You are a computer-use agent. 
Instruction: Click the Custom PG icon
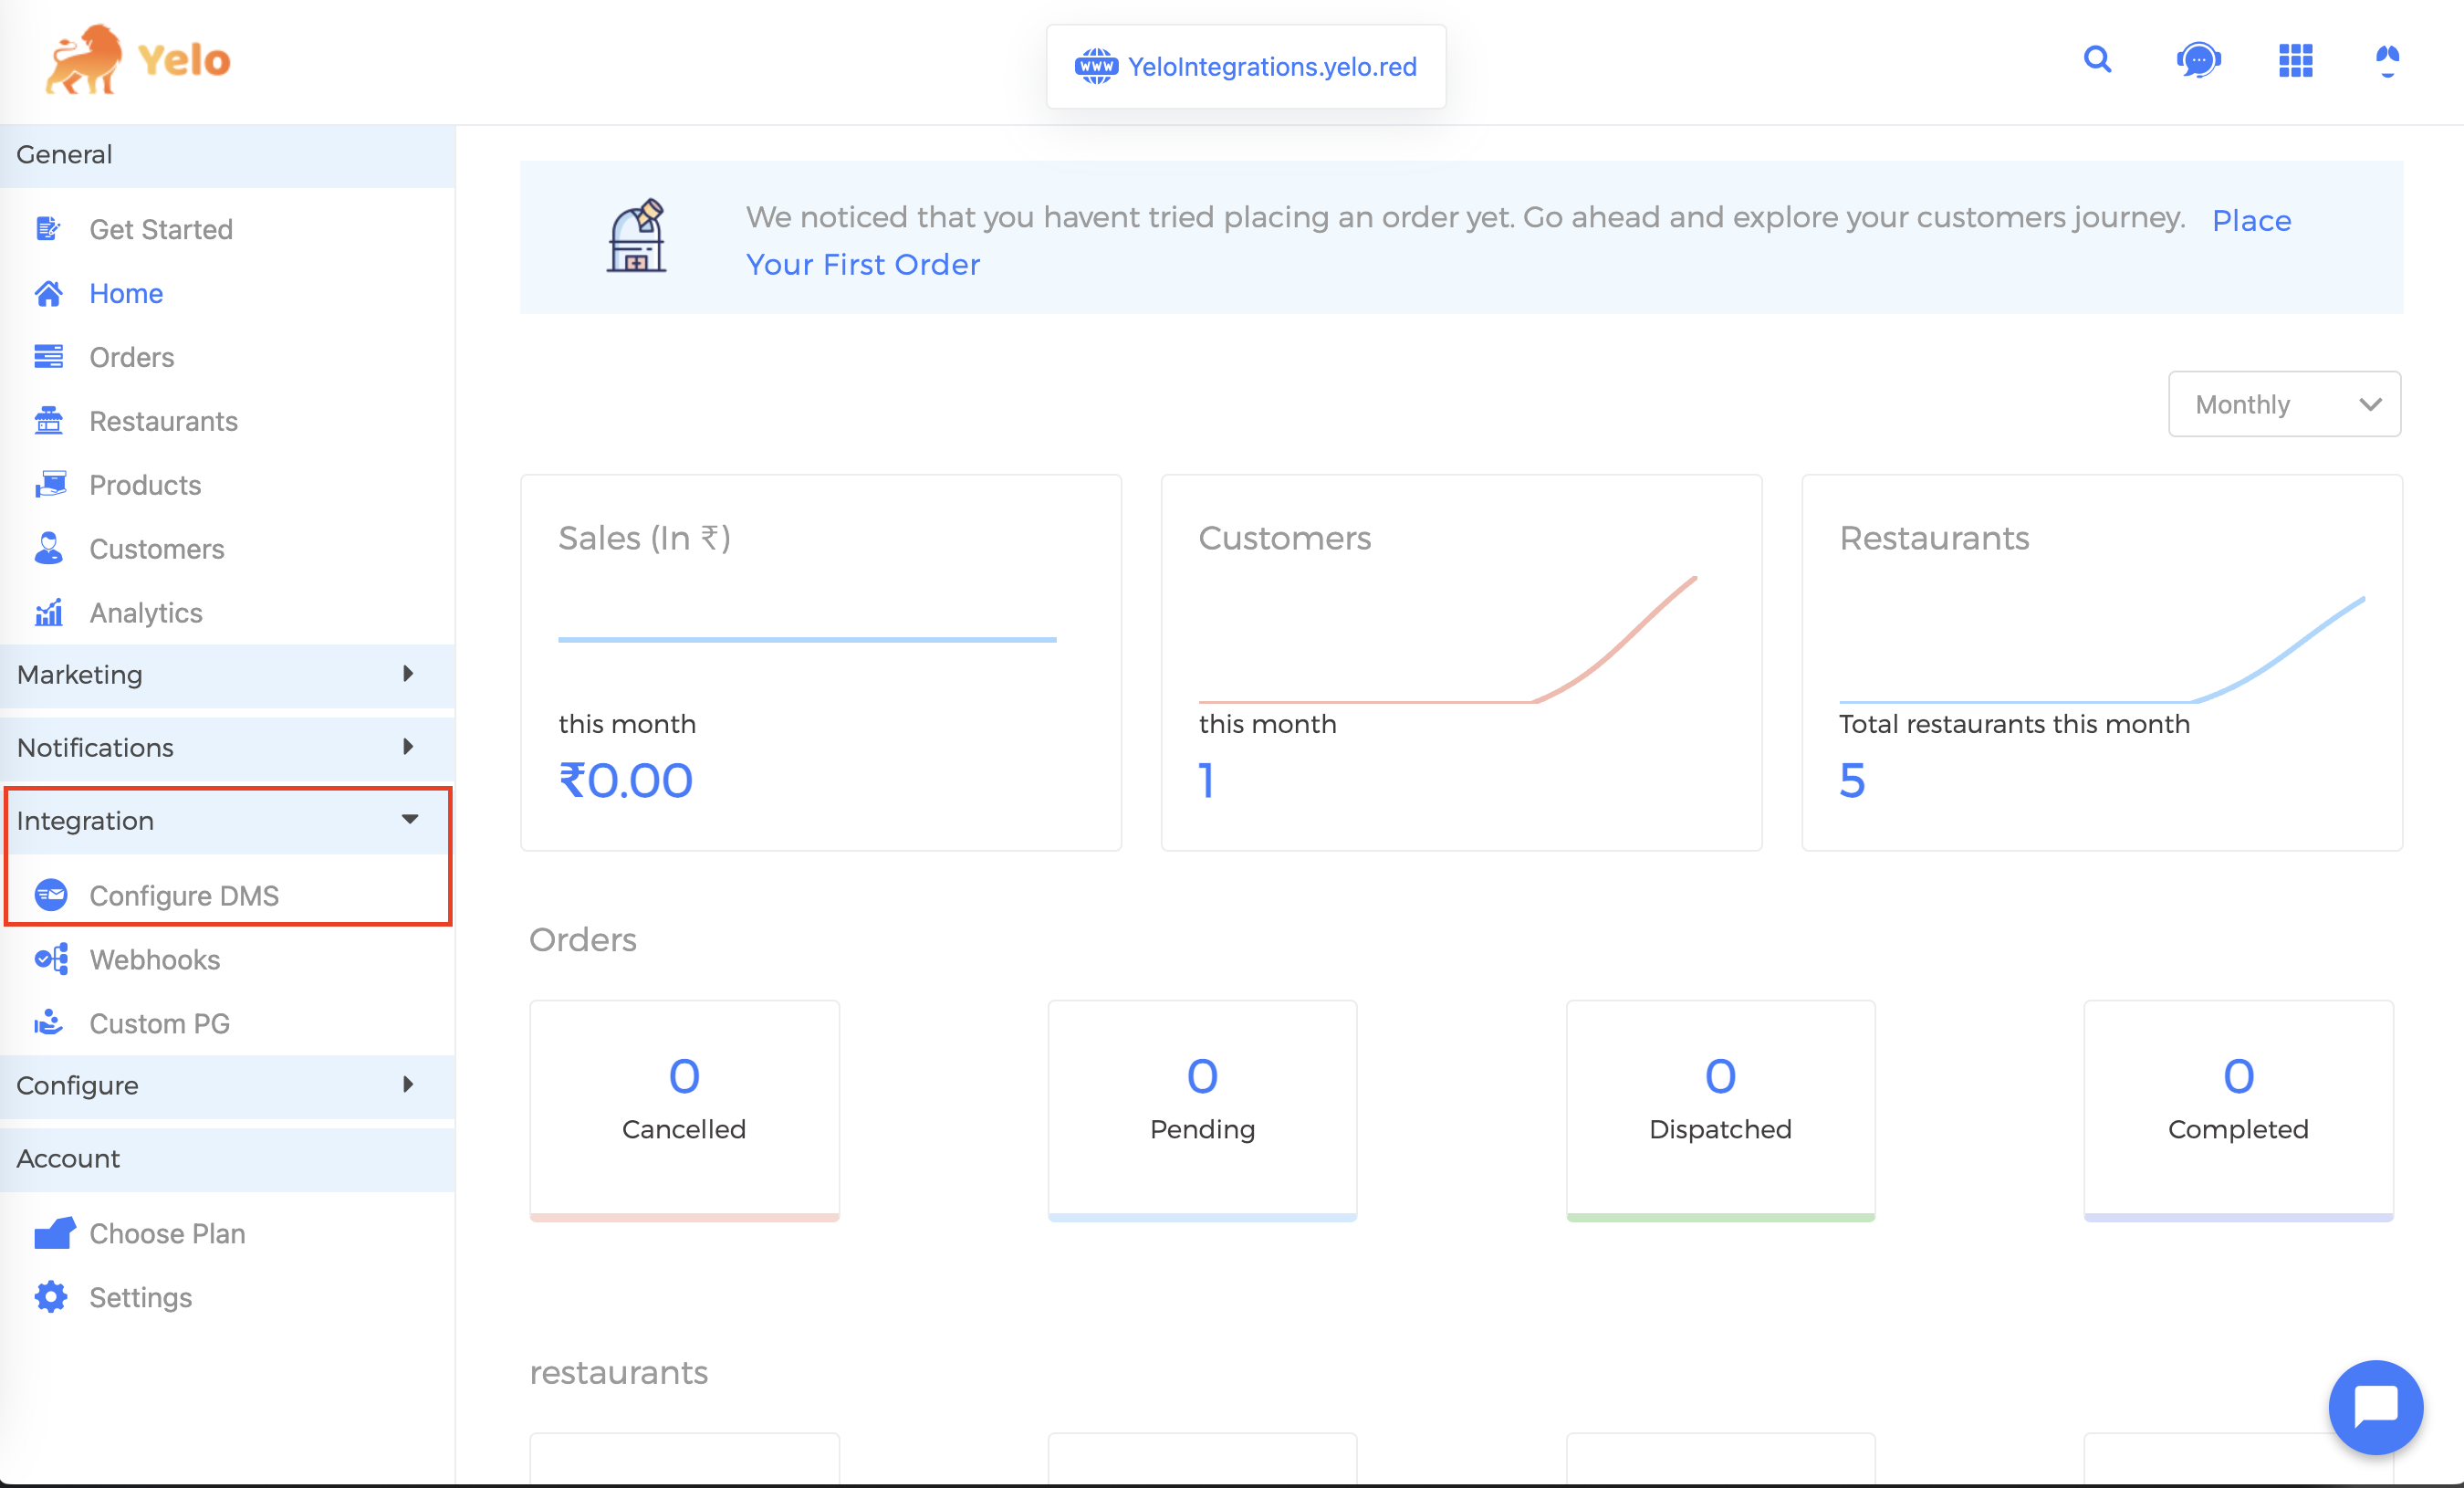point(49,1023)
